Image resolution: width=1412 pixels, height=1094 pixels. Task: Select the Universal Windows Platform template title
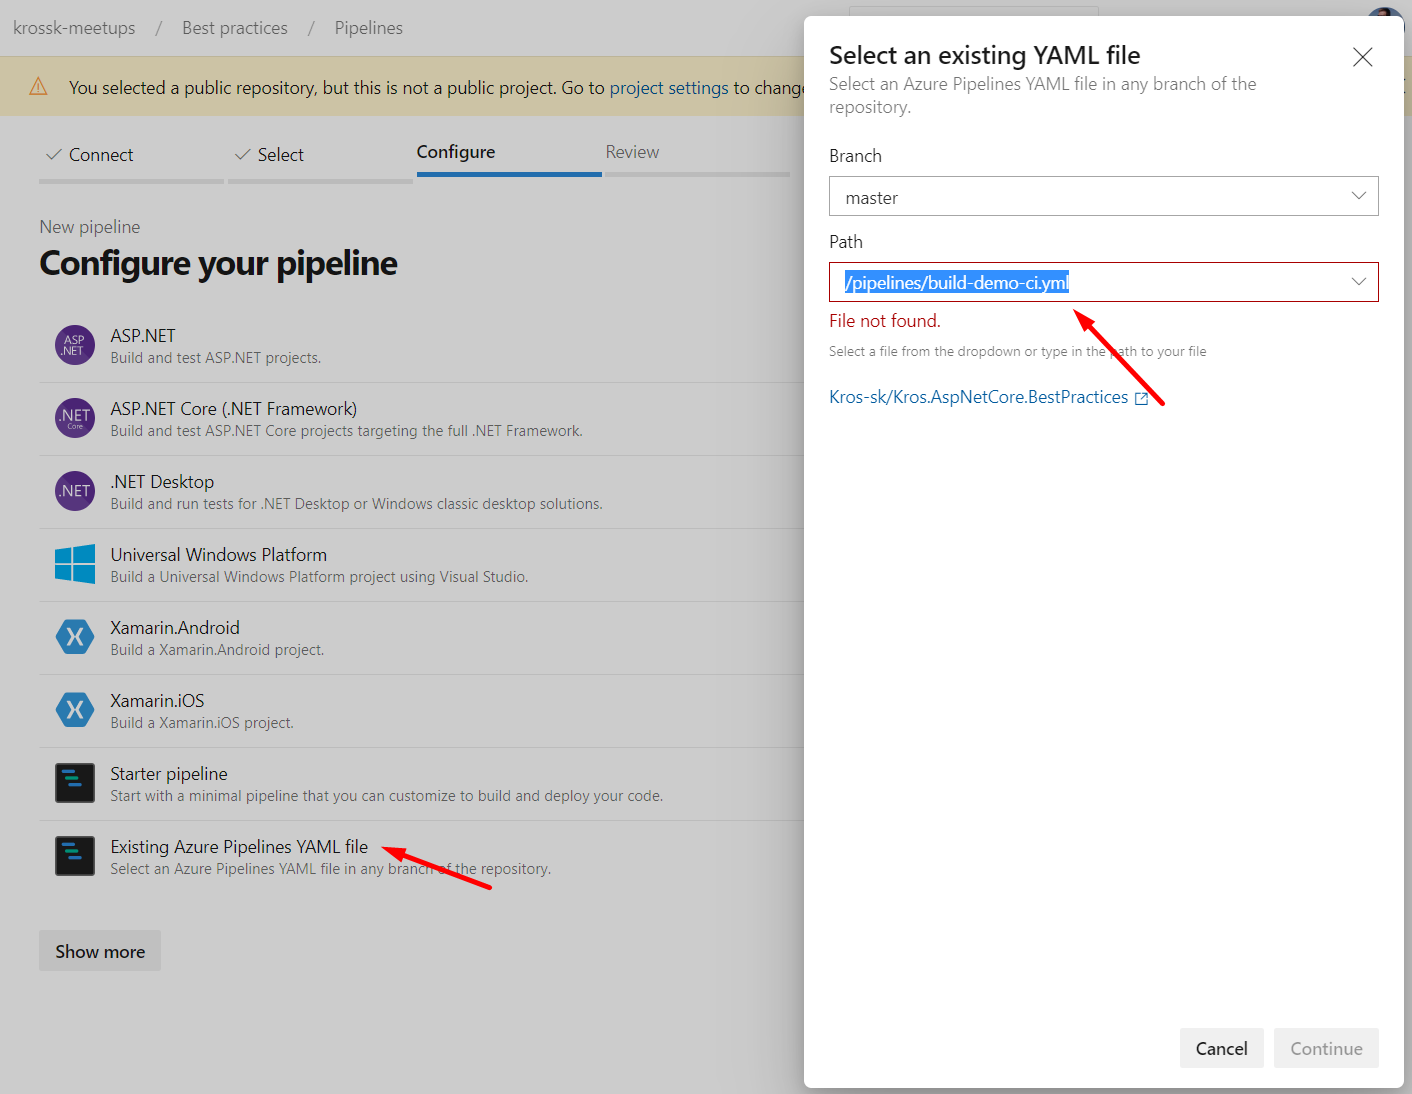click(x=218, y=554)
